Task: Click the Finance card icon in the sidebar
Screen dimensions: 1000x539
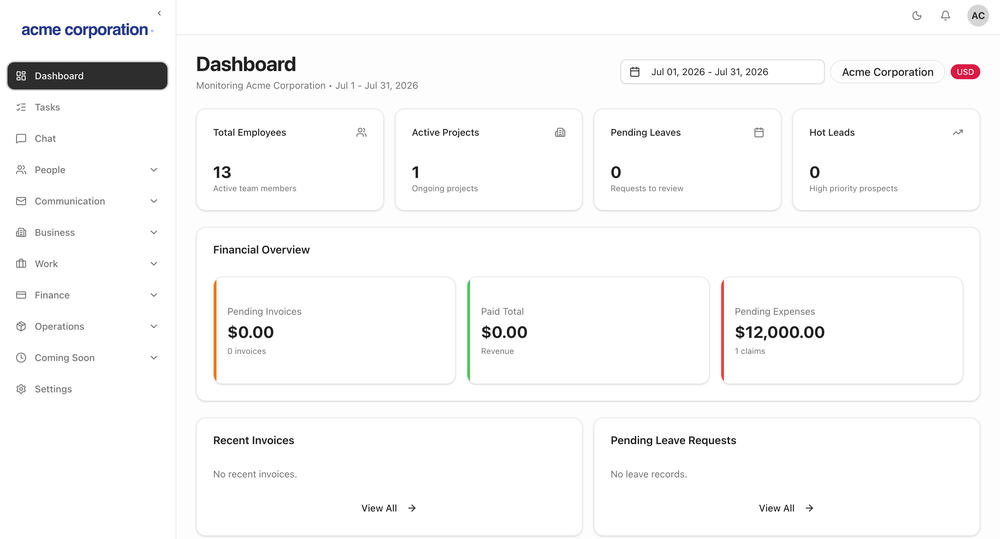Action: click(x=21, y=295)
